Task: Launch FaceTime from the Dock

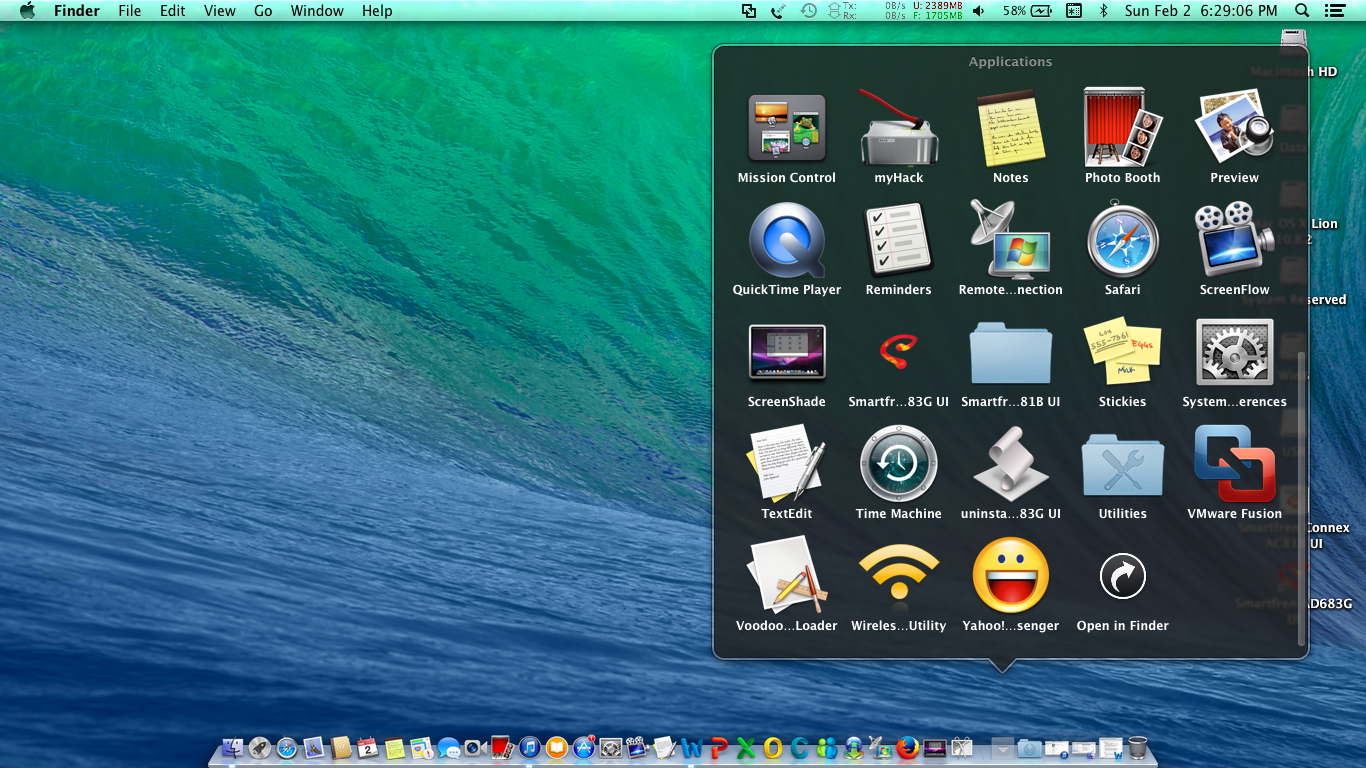Action: tap(476, 748)
